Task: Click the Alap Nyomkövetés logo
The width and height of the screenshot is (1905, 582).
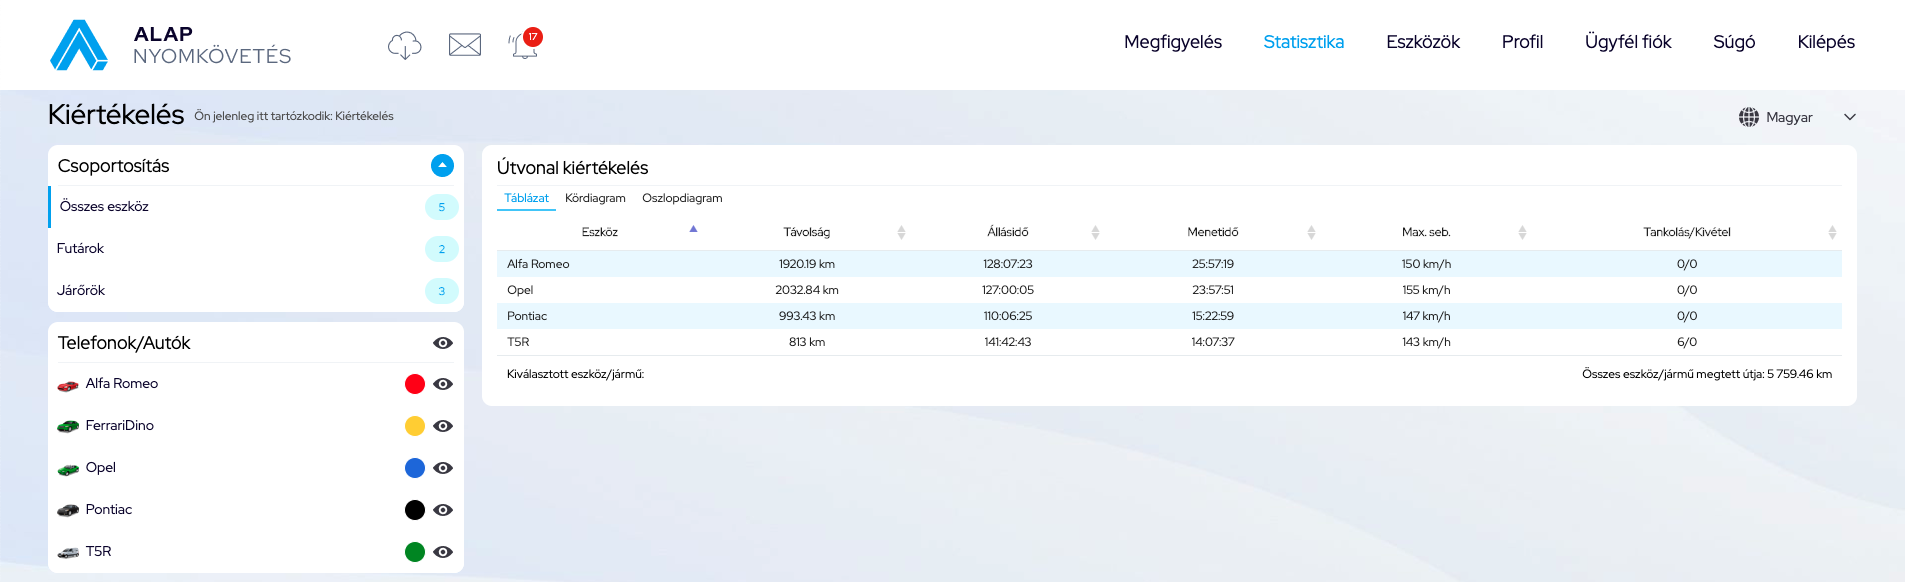Action: tap(170, 45)
